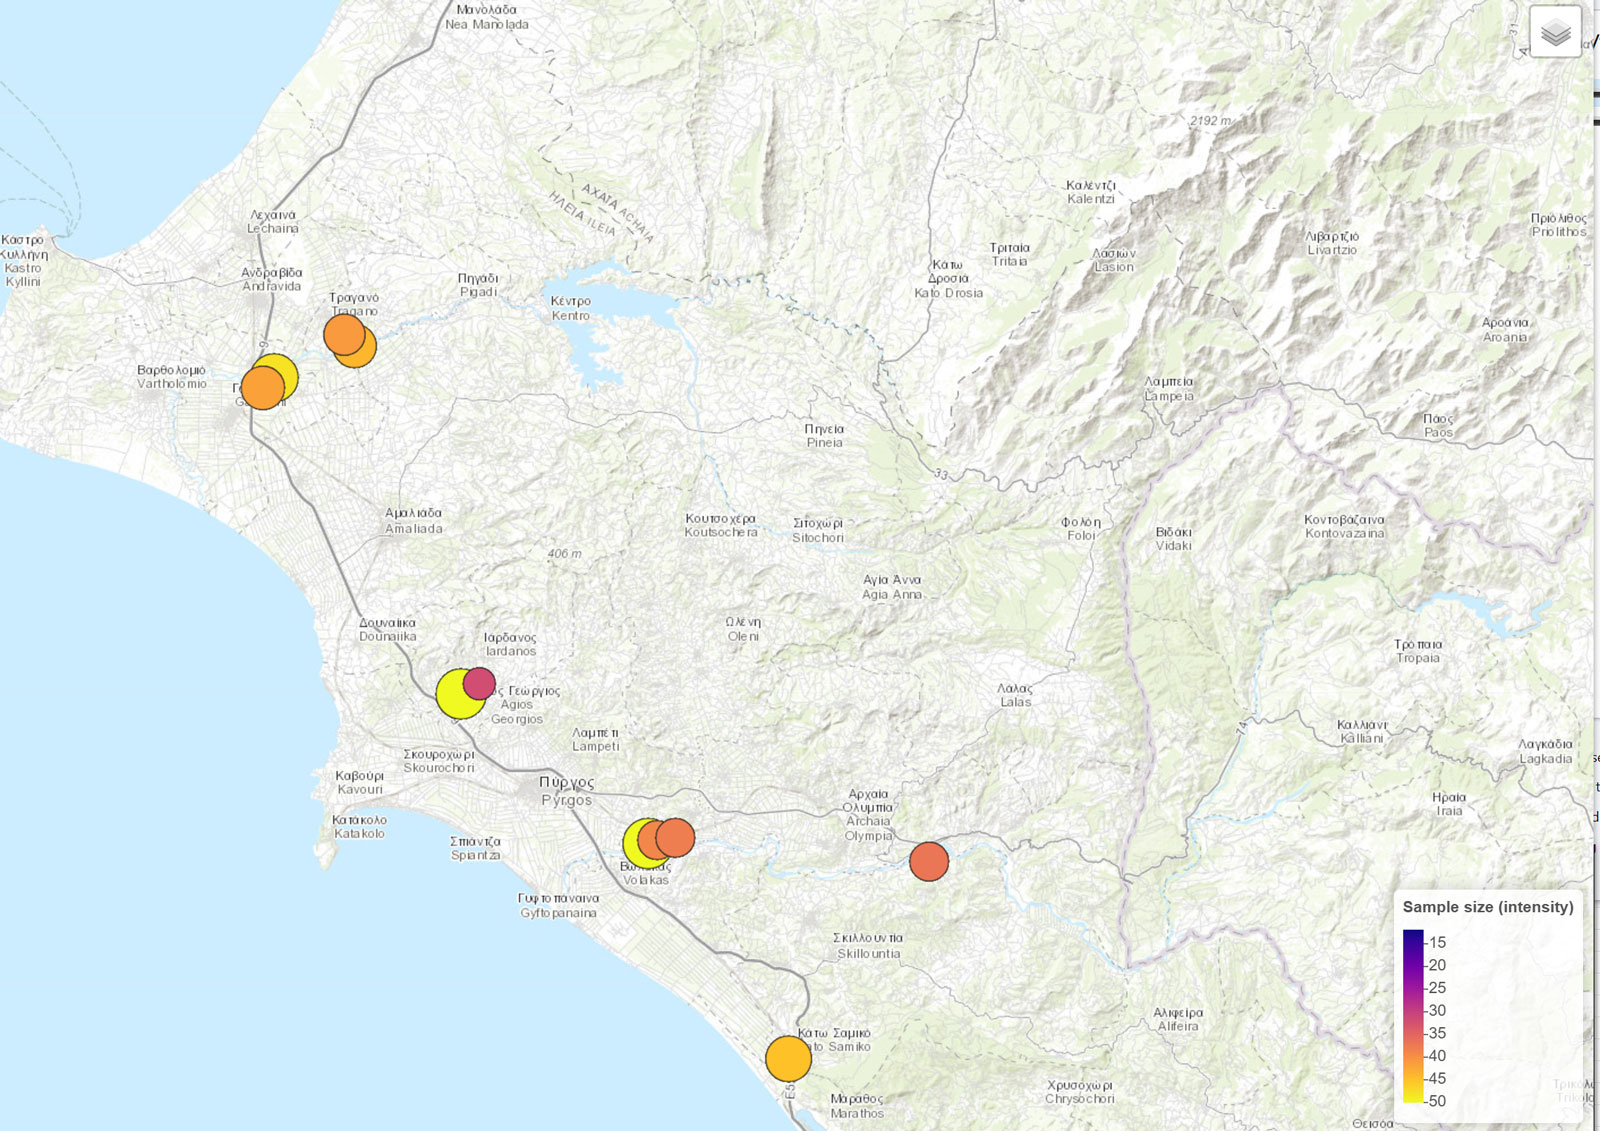Click the Pyrgos city label
This screenshot has width=1600, height=1131.
(567, 791)
